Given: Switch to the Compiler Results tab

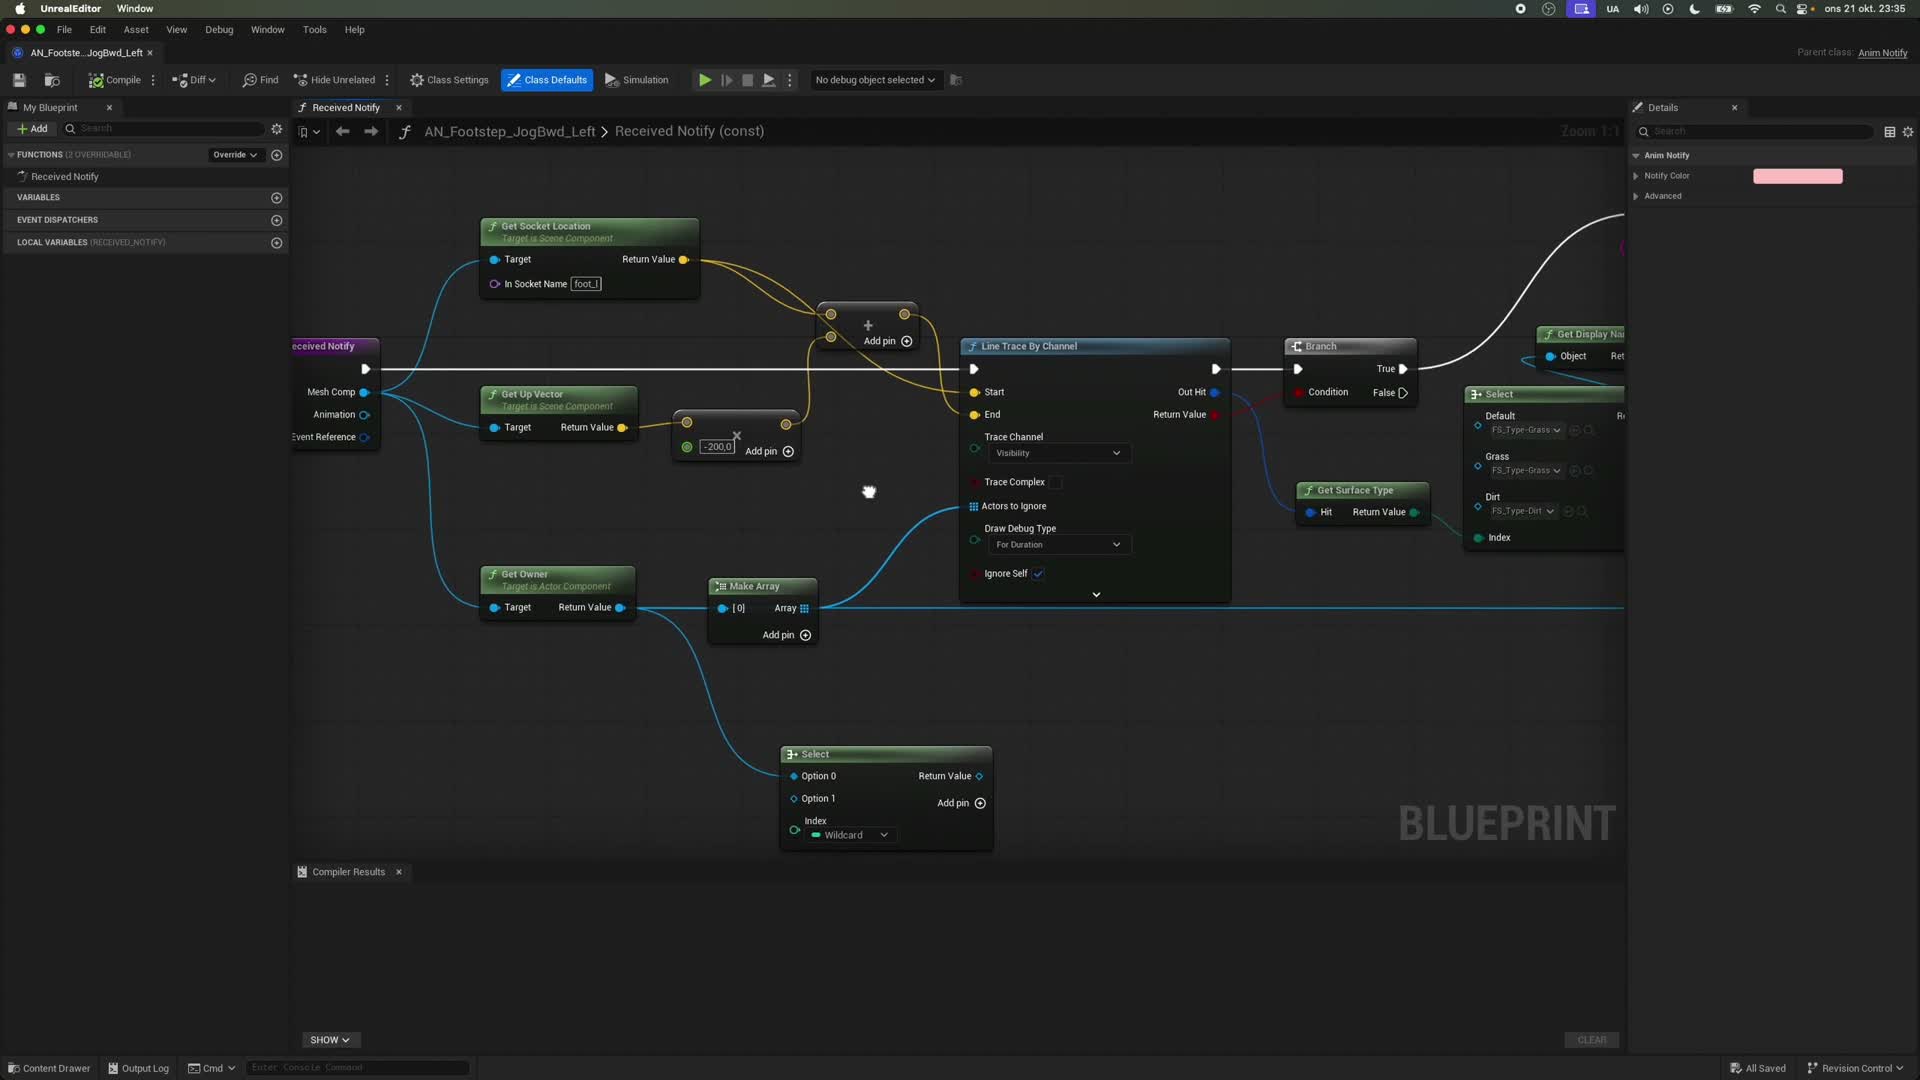Looking at the screenshot, I should click(x=348, y=872).
